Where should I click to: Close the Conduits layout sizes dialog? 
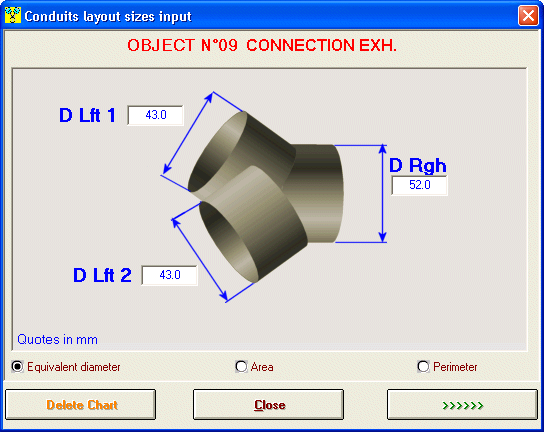point(528,16)
